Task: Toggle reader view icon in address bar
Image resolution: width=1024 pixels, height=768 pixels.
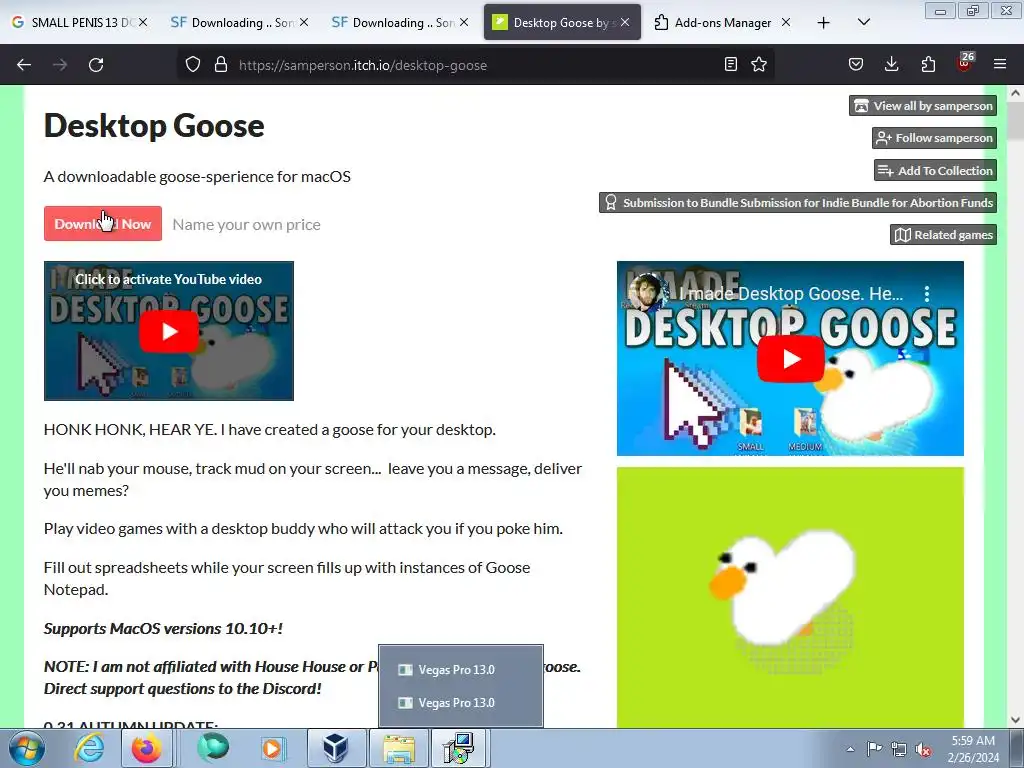Action: click(x=731, y=64)
